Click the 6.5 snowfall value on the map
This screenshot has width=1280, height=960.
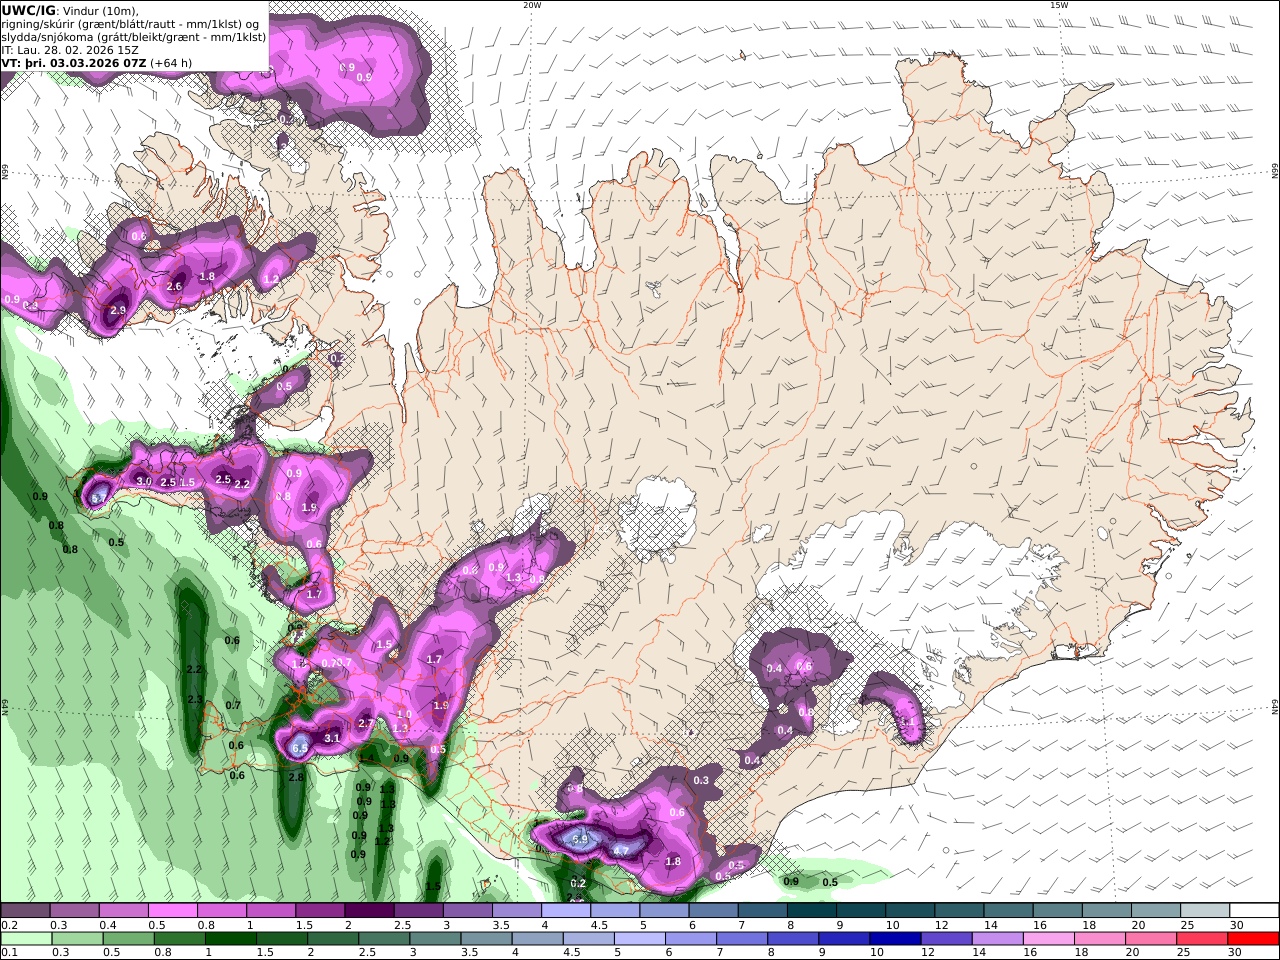(298, 747)
